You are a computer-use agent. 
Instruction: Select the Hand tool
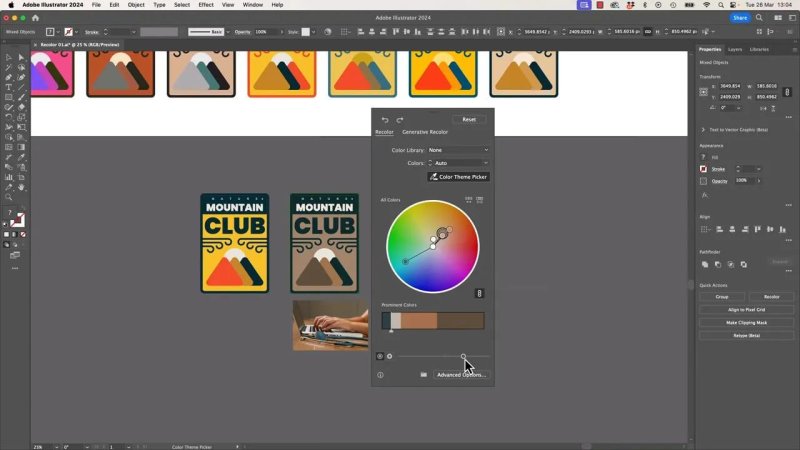click(x=21, y=187)
